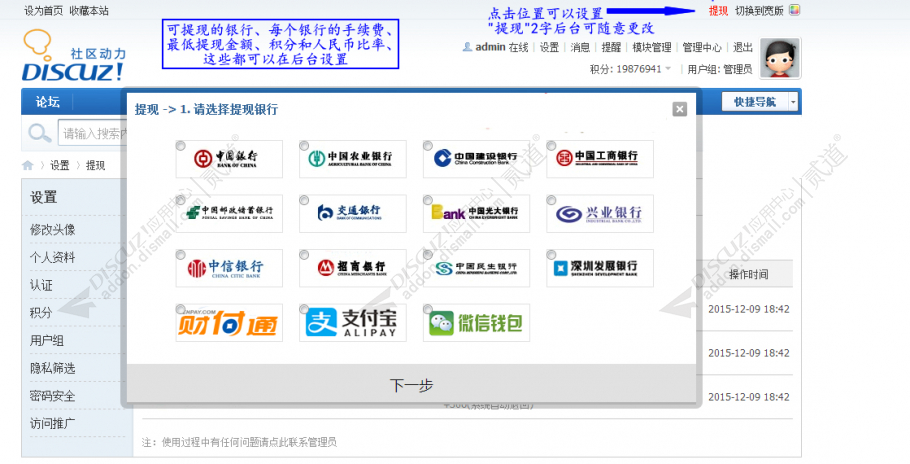Click the 中国光大银行 logo
910x464 pixels.
[x=476, y=213]
